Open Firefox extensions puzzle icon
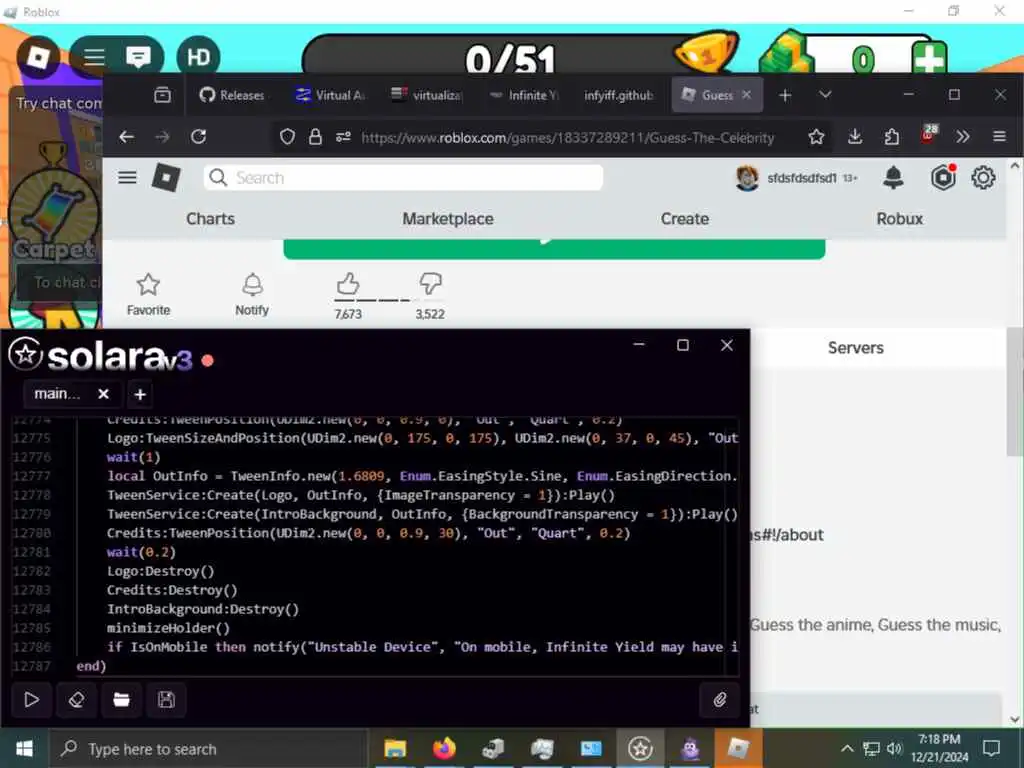Image resolution: width=1024 pixels, height=768 pixels. pyautogui.click(x=891, y=136)
